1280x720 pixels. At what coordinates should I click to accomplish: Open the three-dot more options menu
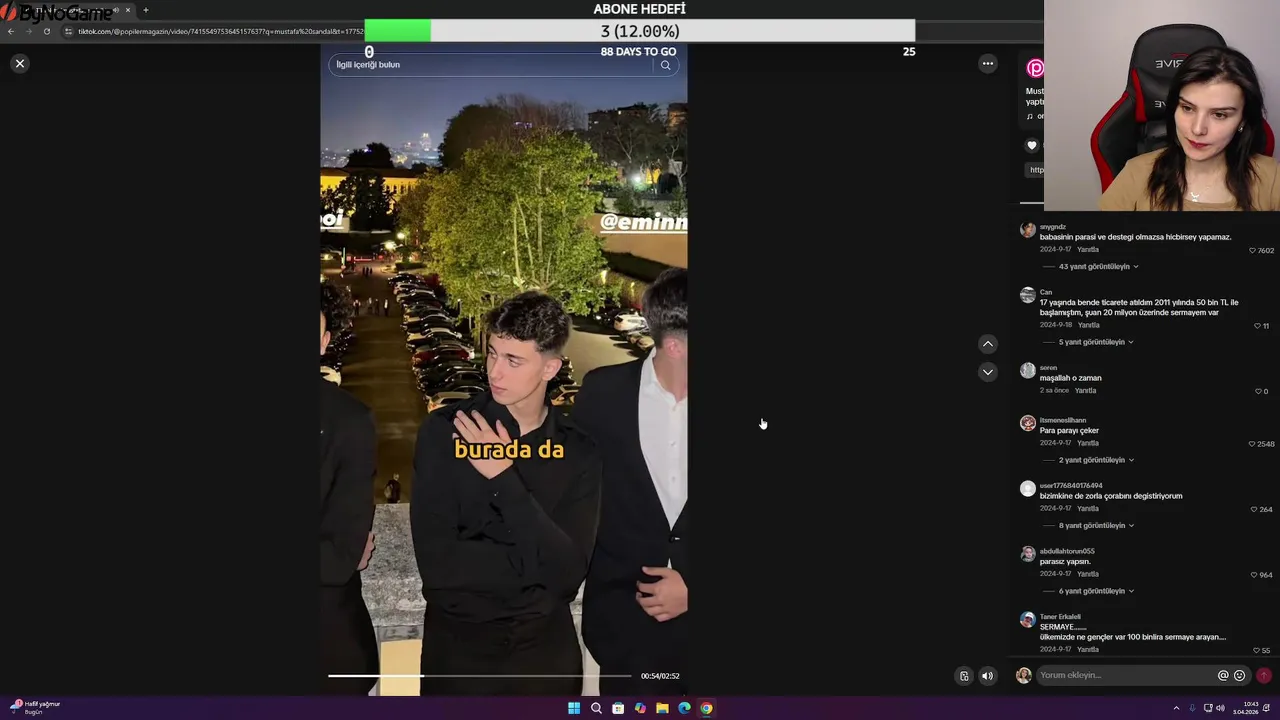(988, 63)
